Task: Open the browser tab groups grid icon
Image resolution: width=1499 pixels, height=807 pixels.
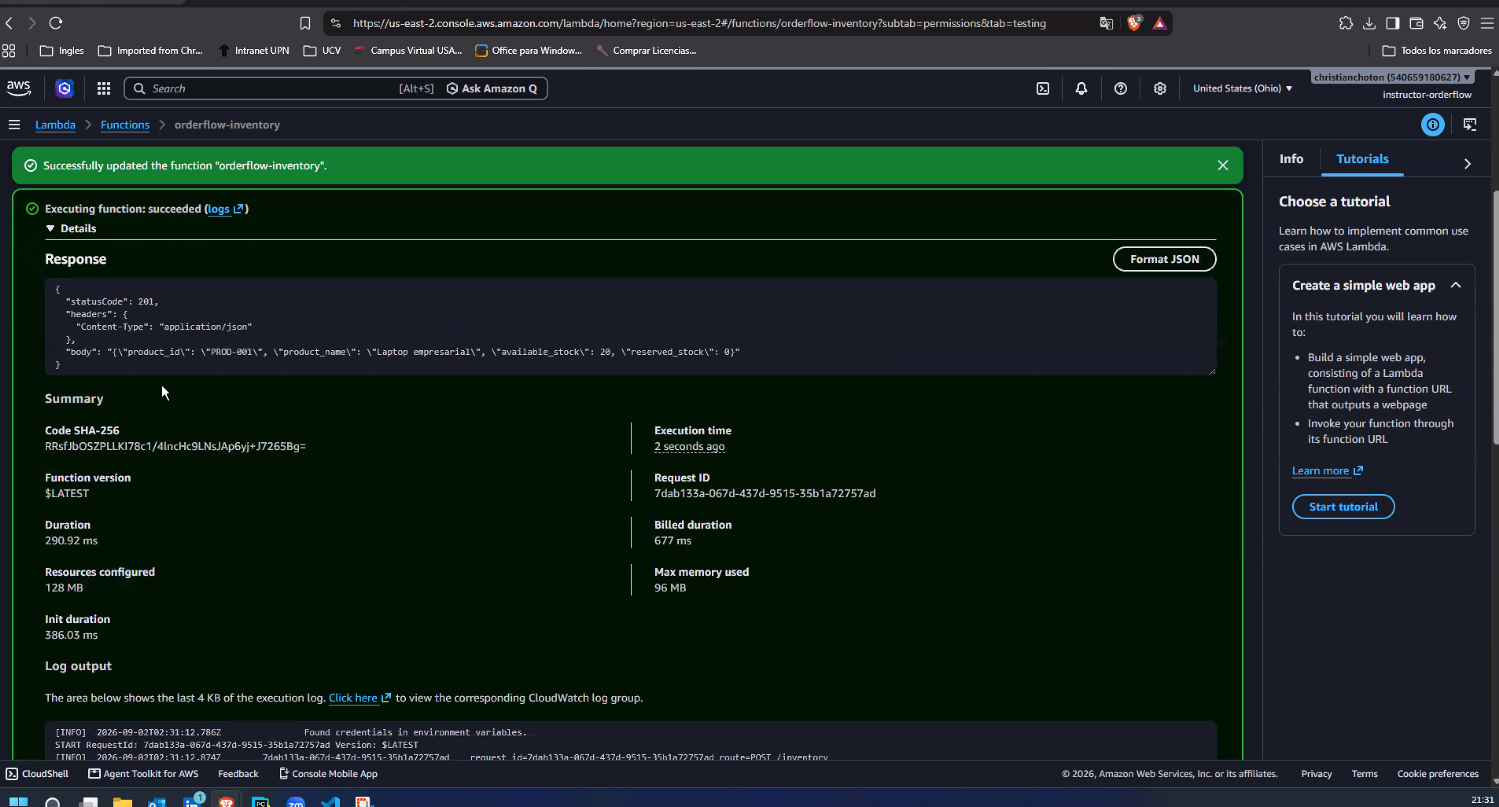Action: click(9, 50)
